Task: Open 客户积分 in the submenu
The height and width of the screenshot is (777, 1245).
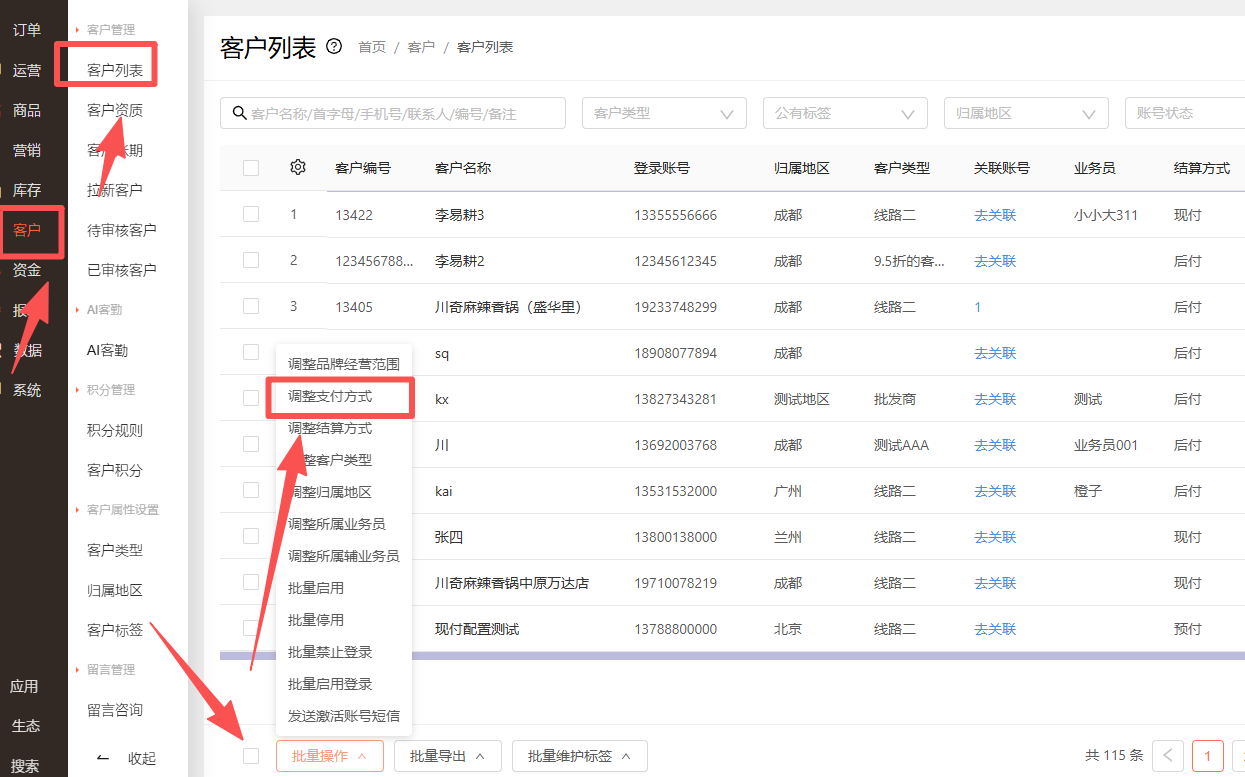Action: [115, 470]
